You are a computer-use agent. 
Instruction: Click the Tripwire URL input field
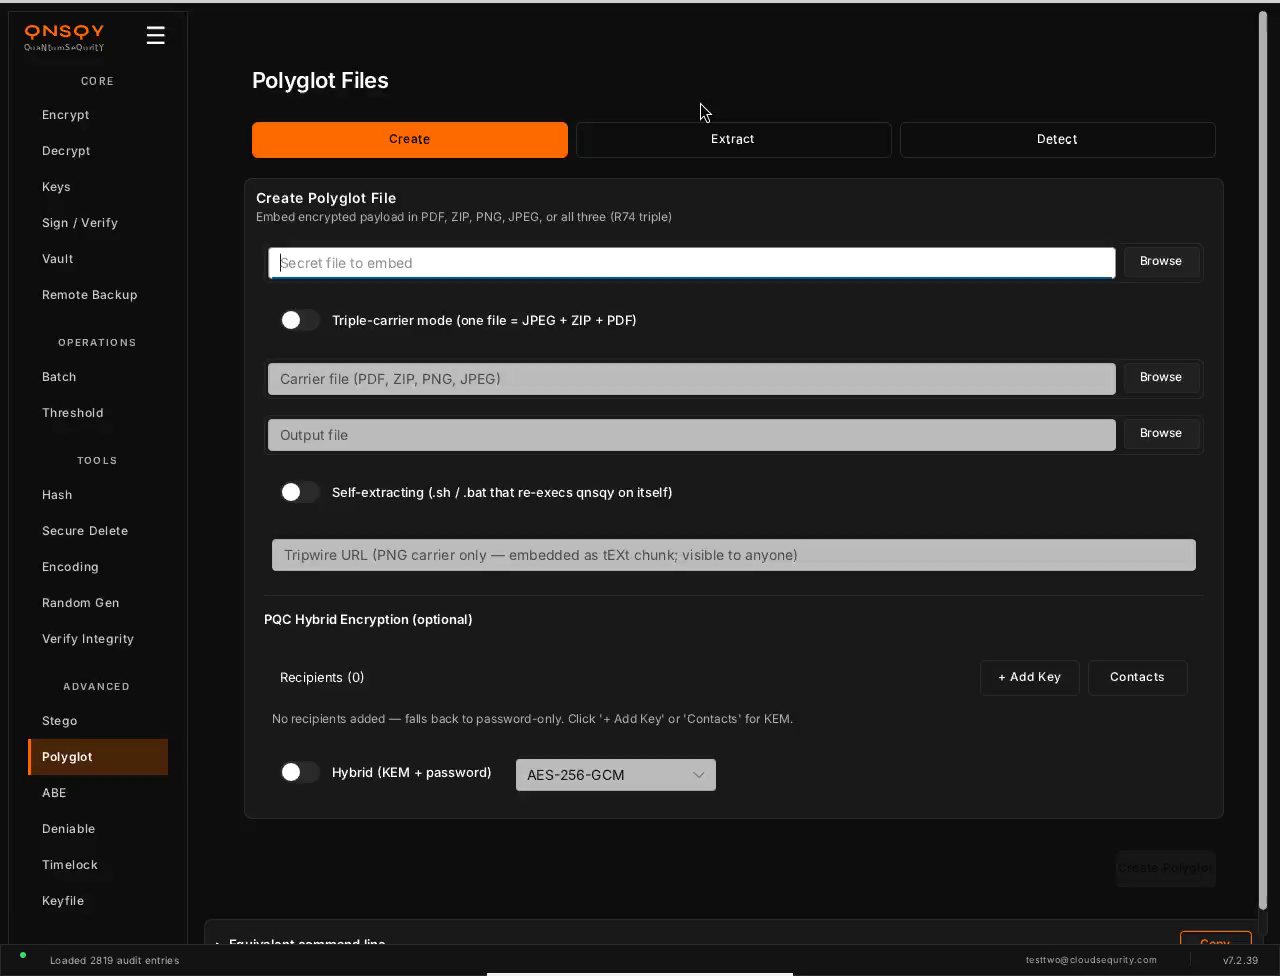(734, 555)
